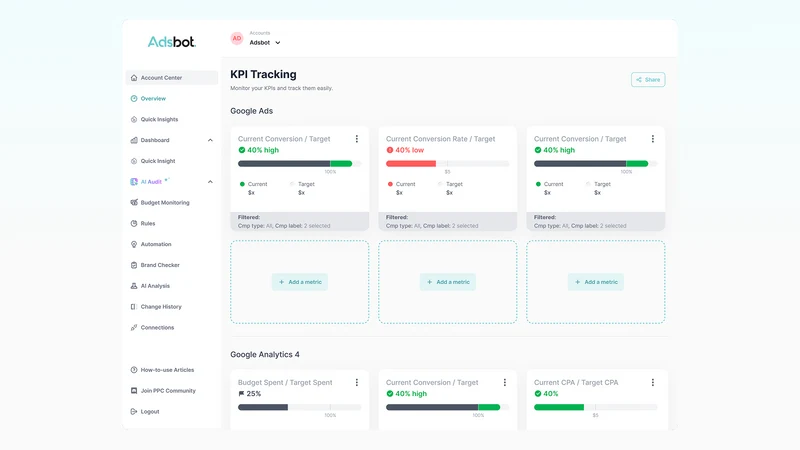Collapse the Dashboard section chevron
The width and height of the screenshot is (800, 450).
tap(210, 140)
